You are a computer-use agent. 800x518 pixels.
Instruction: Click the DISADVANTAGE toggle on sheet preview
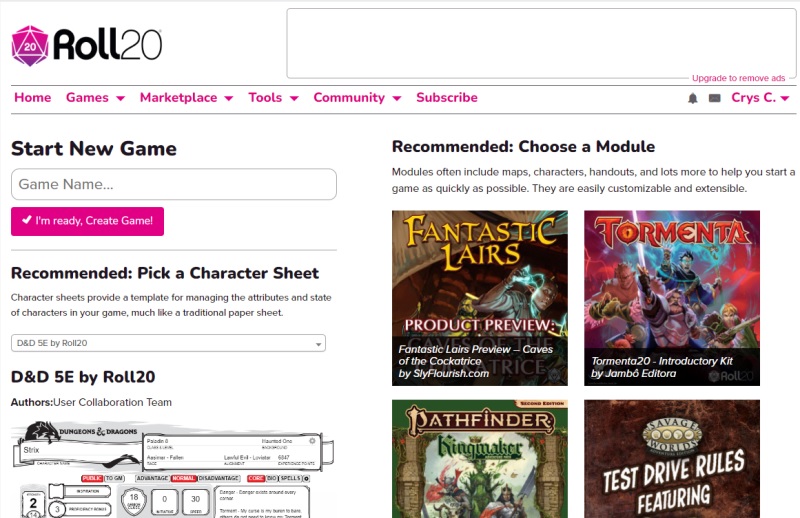click(x=218, y=478)
